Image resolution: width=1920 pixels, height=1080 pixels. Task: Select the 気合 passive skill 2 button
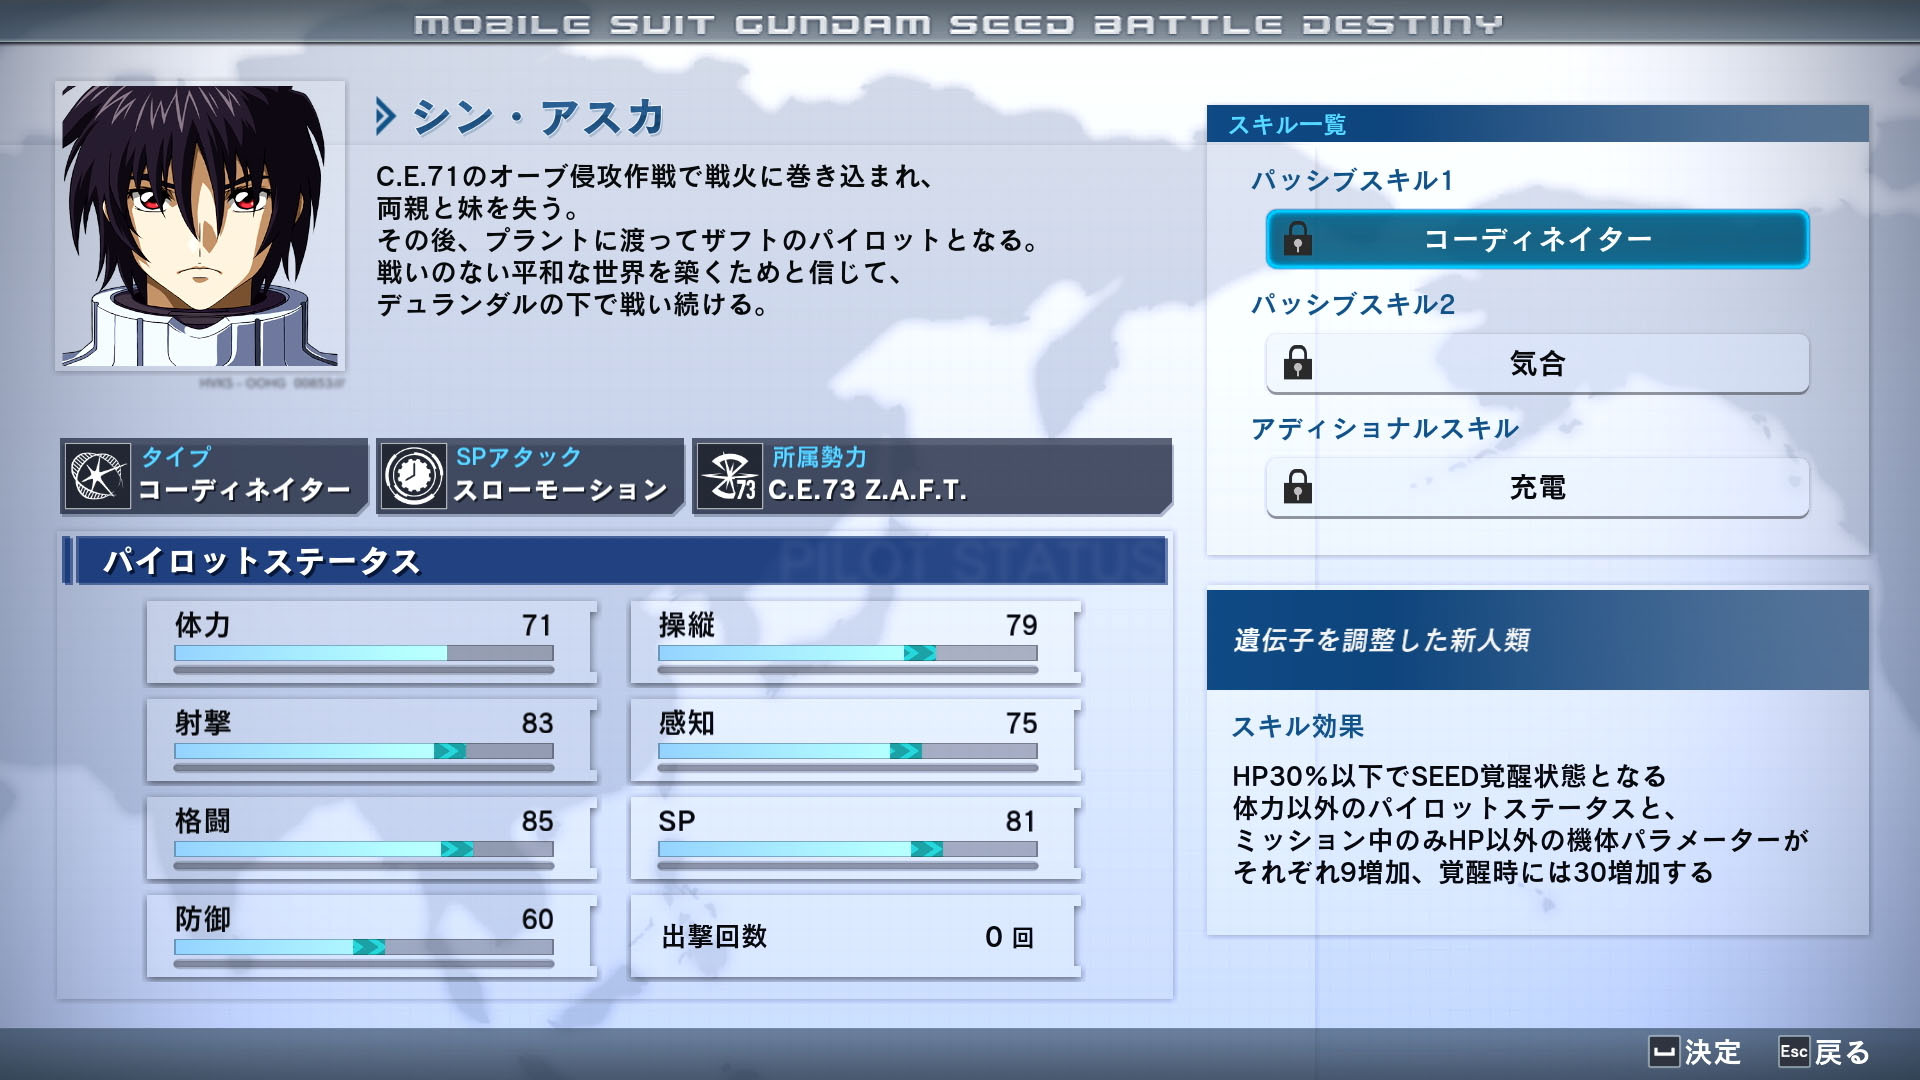[x=1537, y=363]
